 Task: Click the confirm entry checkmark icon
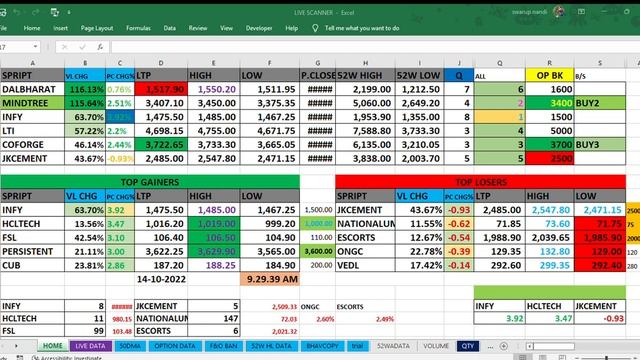[82, 47]
